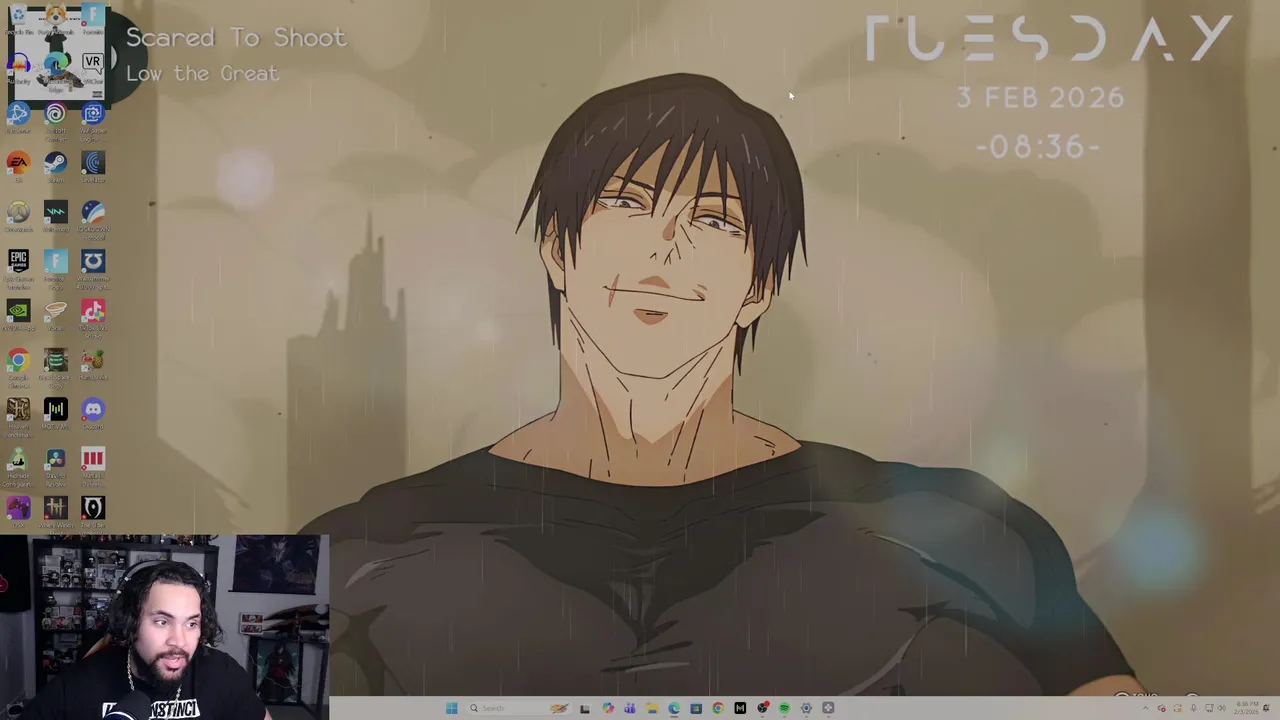This screenshot has height=720, width=1280.
Task: Open Spotify from the taskbar
Action: 784,708
